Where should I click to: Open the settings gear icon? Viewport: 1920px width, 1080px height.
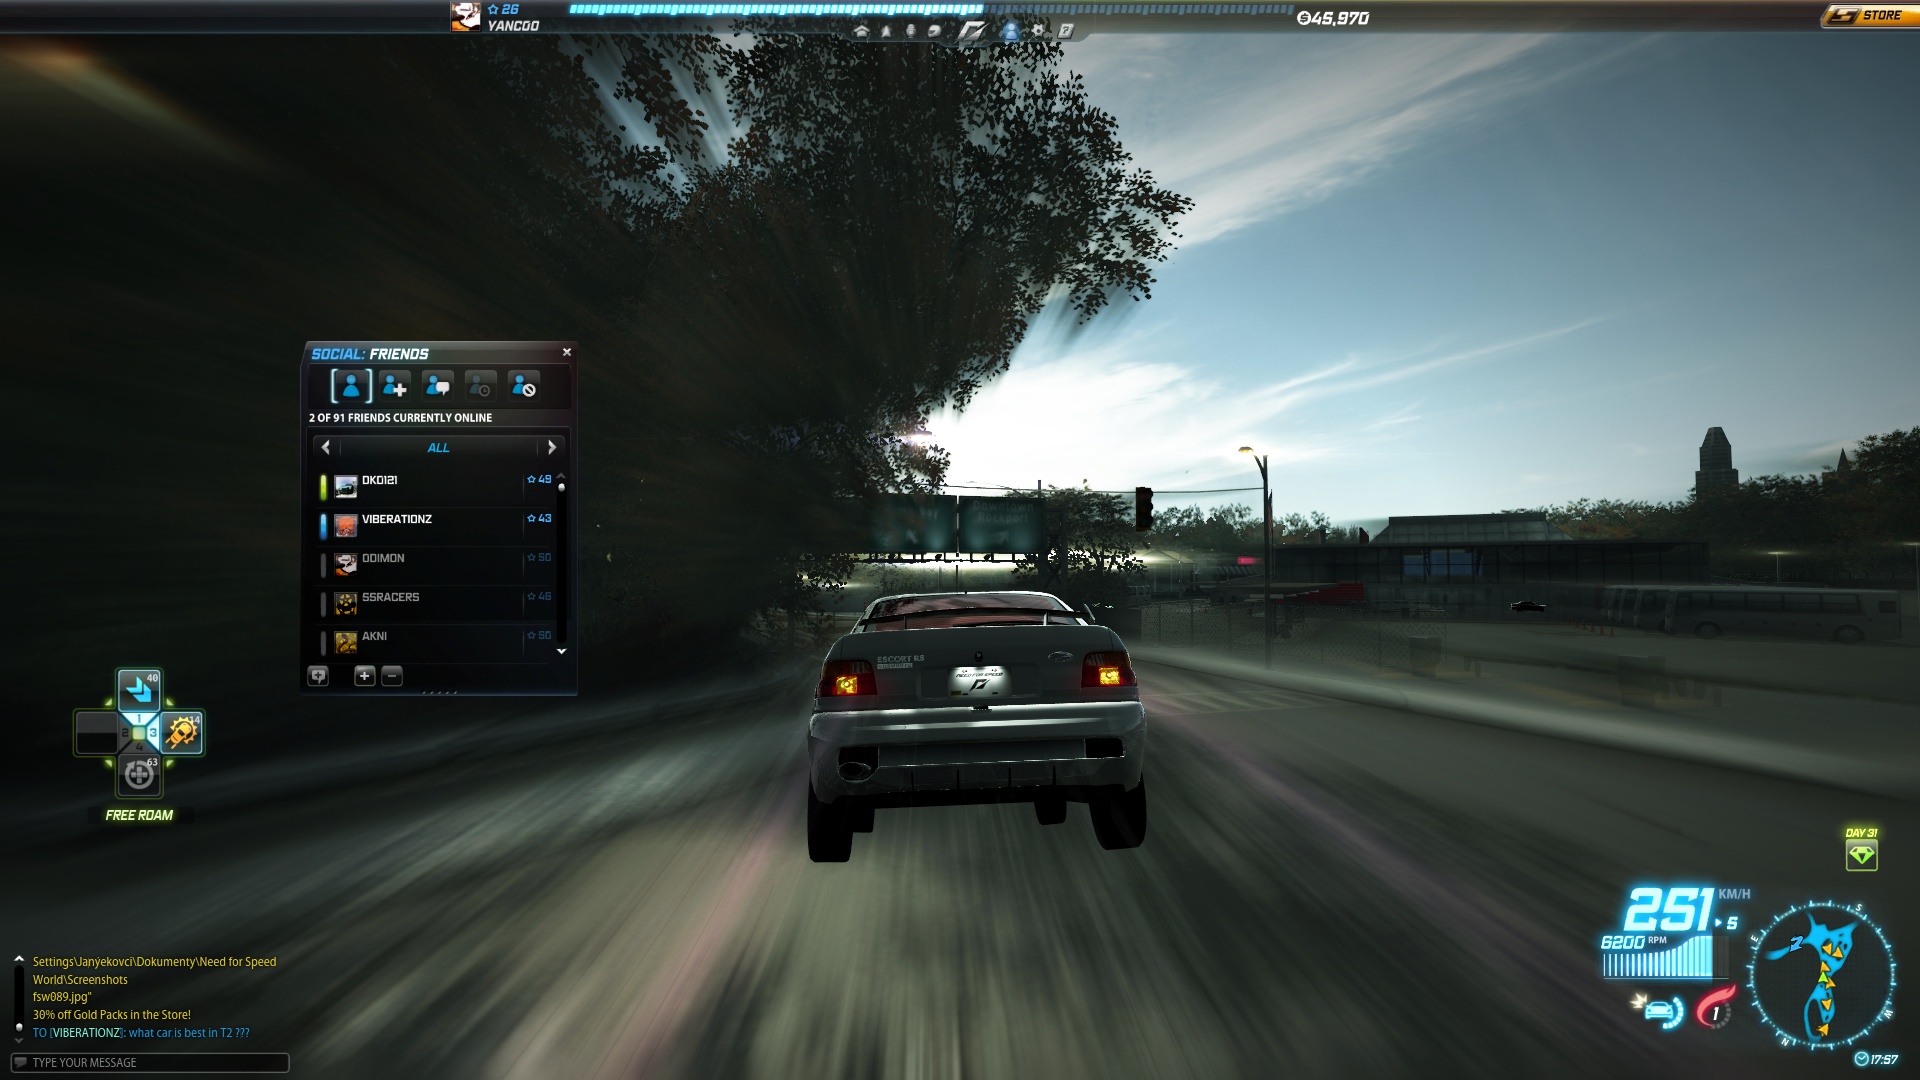coord(1038,31)
